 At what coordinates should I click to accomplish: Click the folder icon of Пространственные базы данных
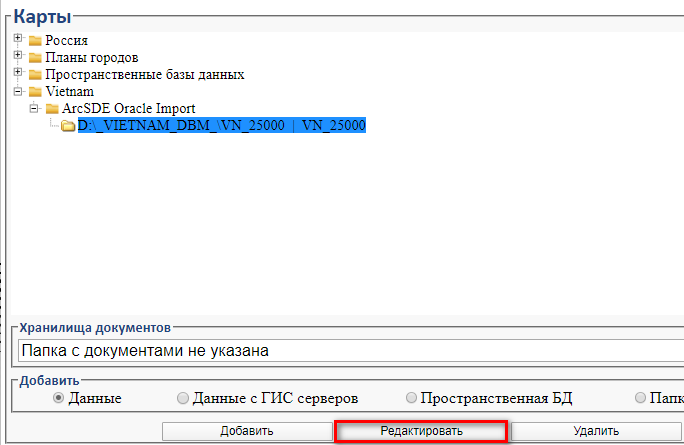36,75
